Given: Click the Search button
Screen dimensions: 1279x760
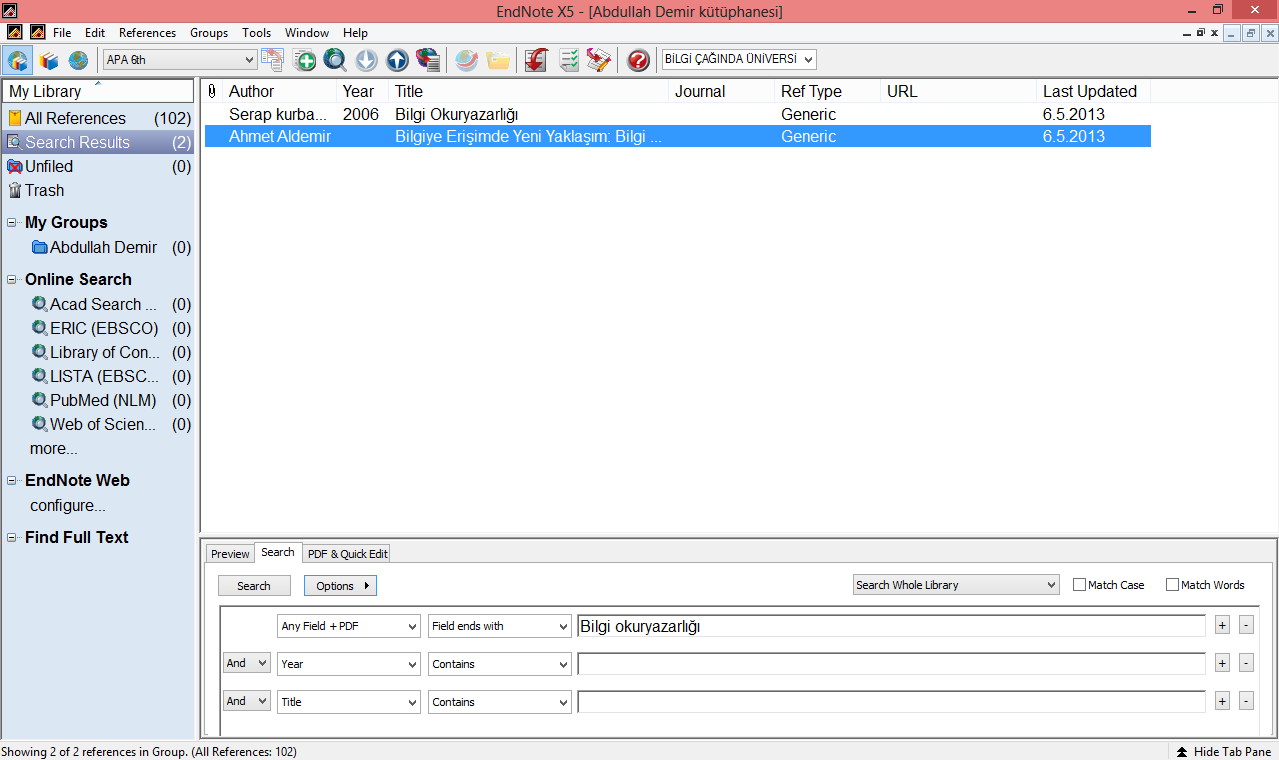Looking at the screenshot, I should 254,586.
